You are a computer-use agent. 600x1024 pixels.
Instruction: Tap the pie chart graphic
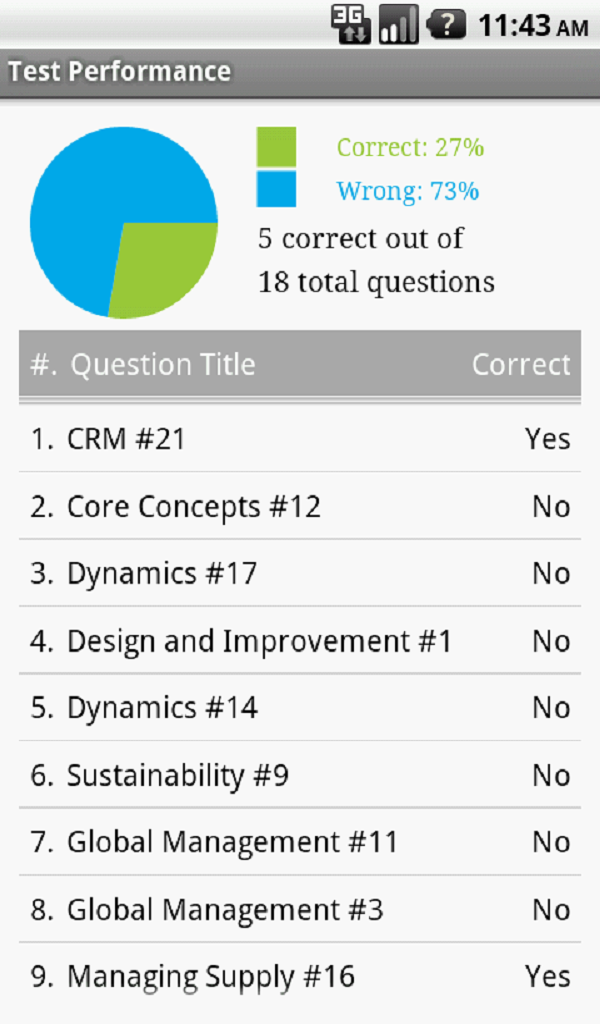124,222
